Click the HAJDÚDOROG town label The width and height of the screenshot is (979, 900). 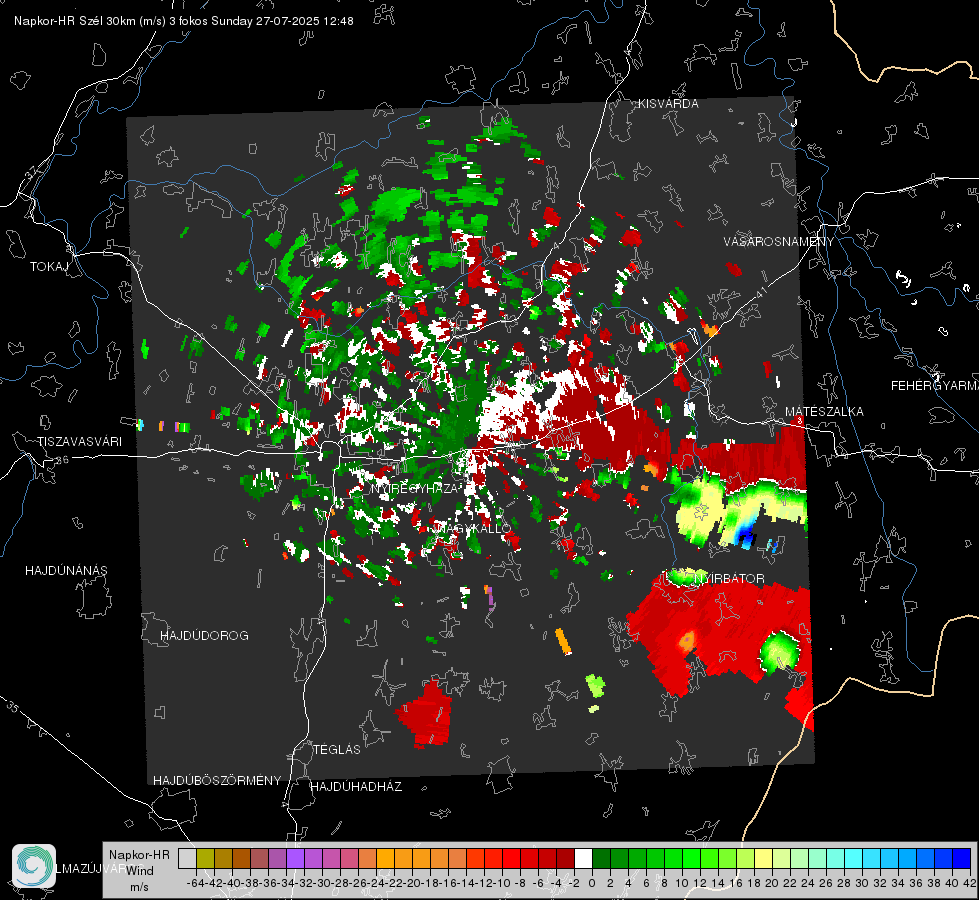click(204, 636)
